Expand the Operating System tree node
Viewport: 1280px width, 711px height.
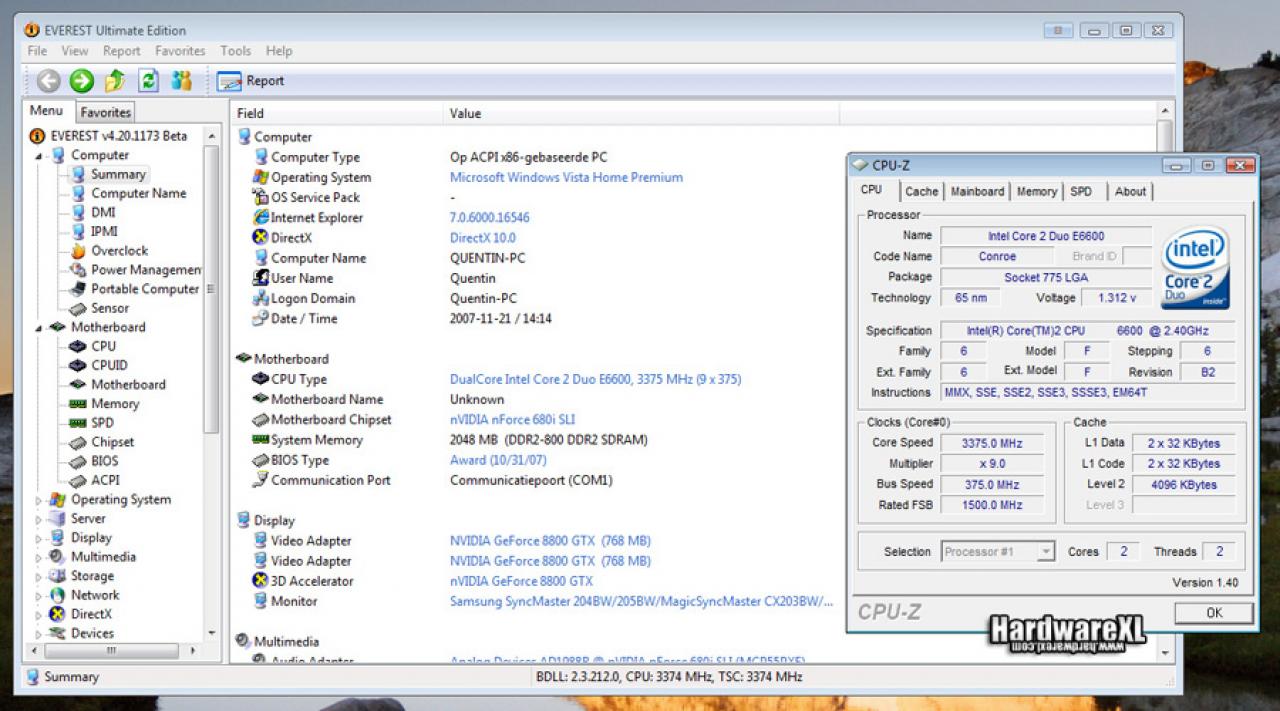(40, 500)
